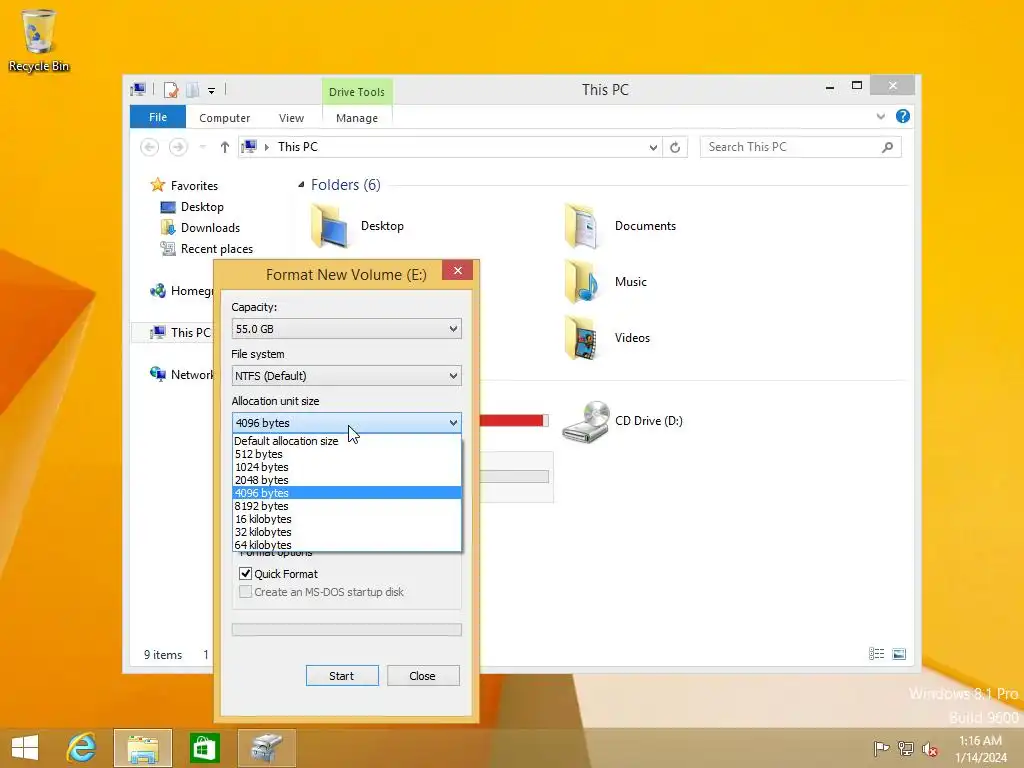Expand the ribbon with the chevron
This screenshot has width=1024, height=768.
click(880, 116)
